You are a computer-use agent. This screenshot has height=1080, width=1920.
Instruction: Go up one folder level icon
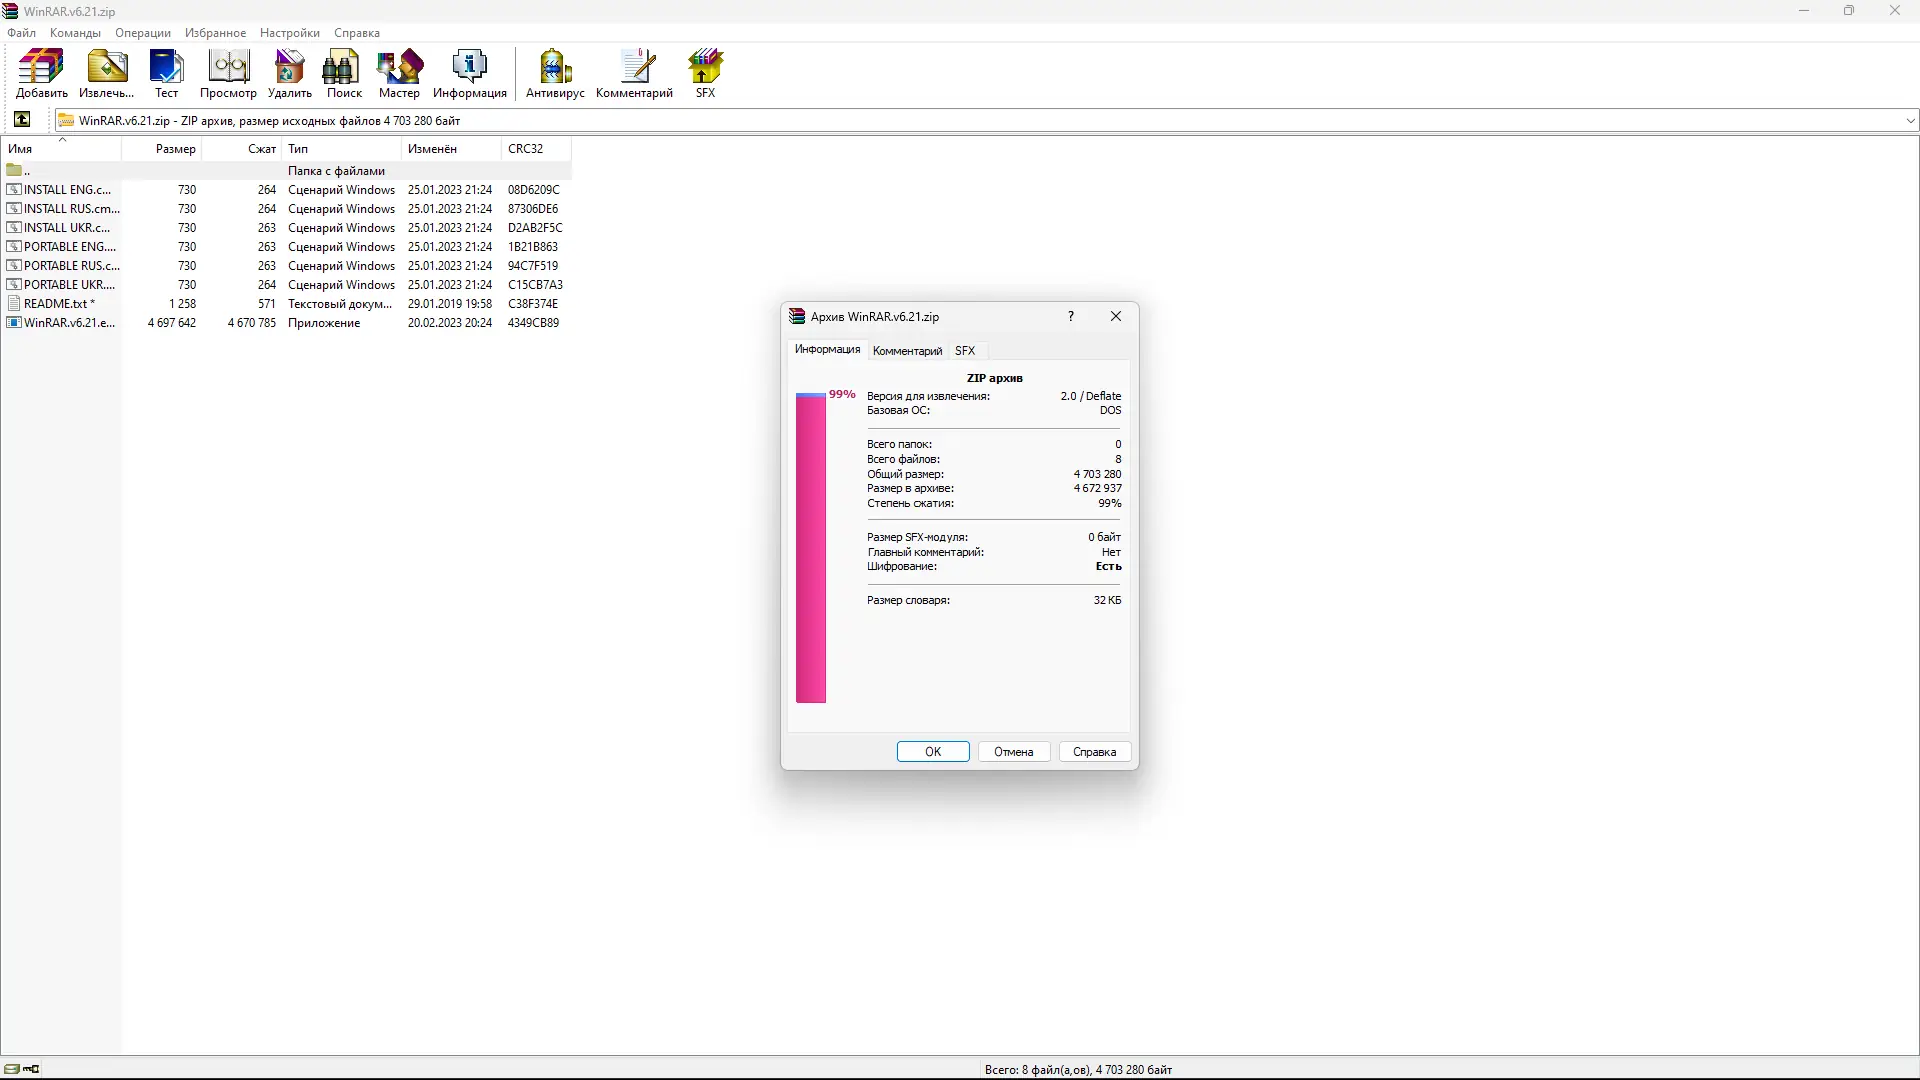(x=22, y=120)
